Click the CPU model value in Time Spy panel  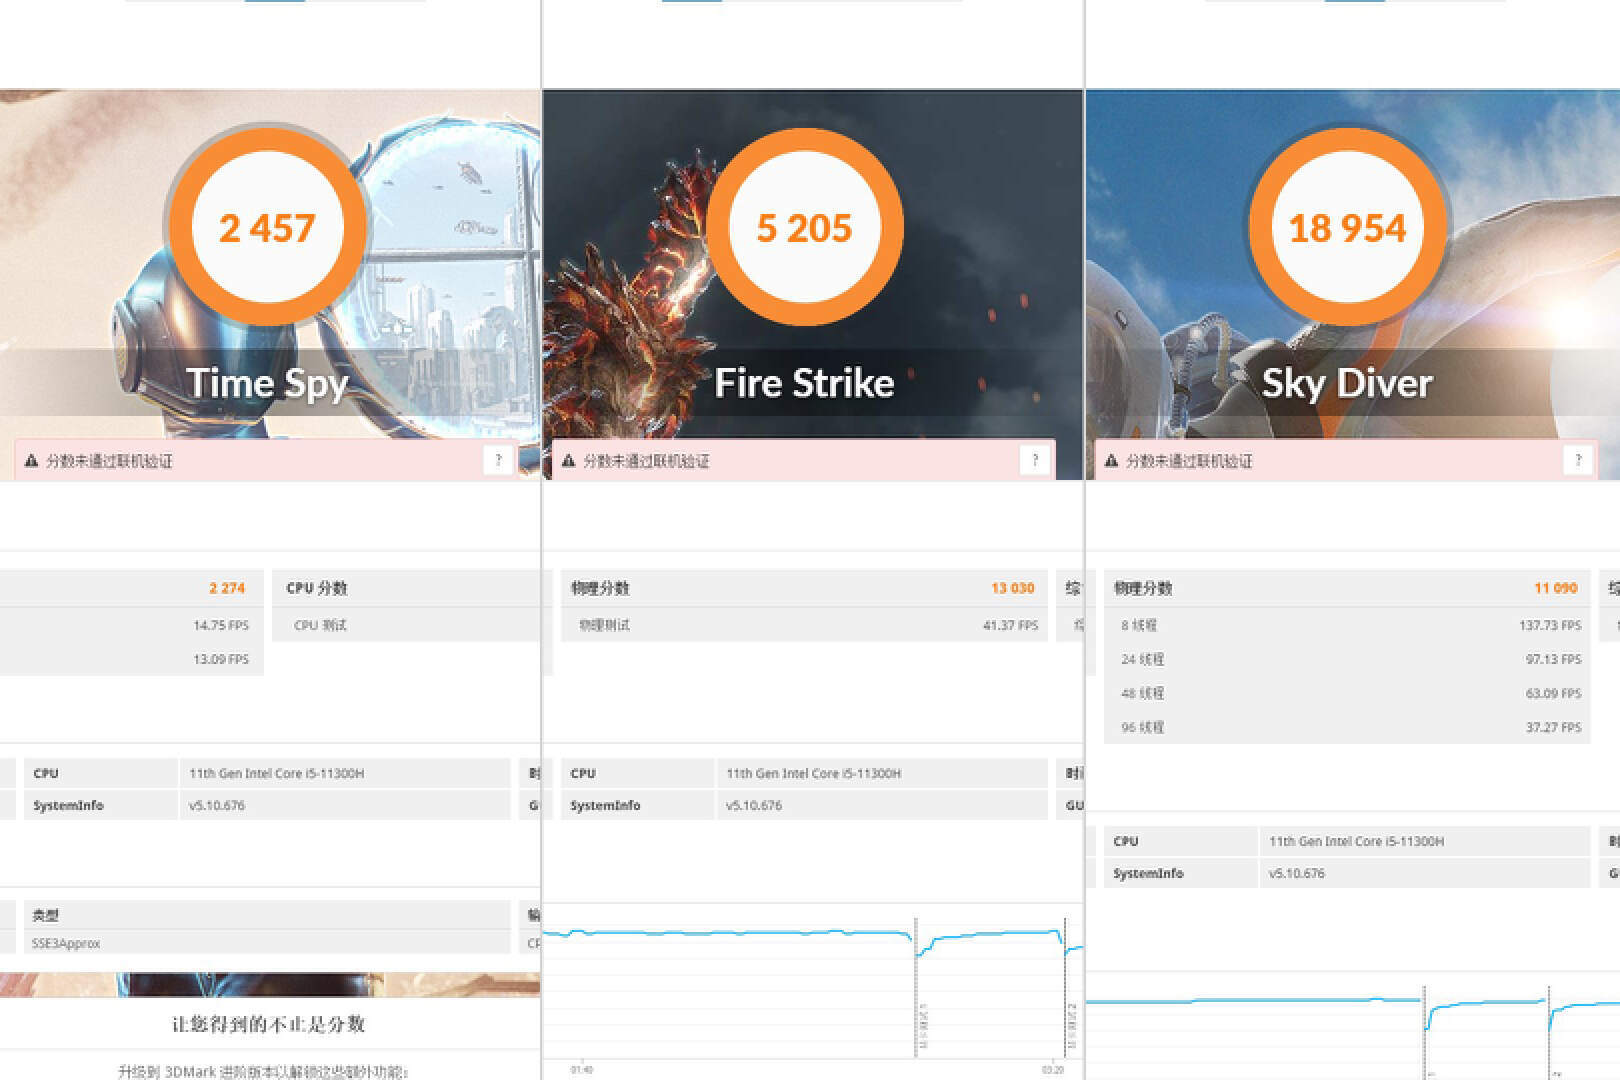[x=276, y=773]
